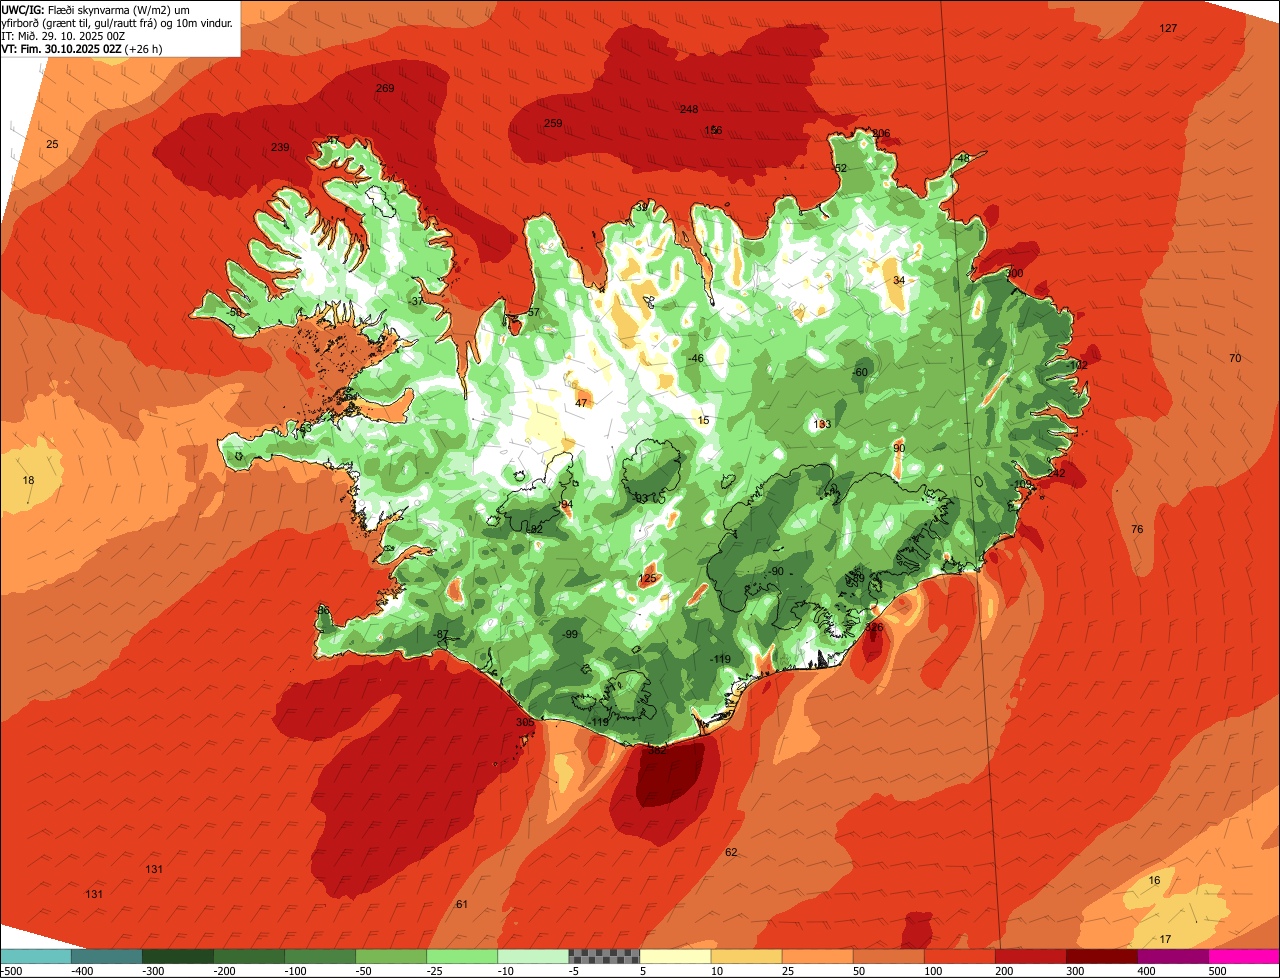This screenshot has width=1280, height=978.
Task: Click the map value 16 in the bottom right
Action: tap(1155, 880)
